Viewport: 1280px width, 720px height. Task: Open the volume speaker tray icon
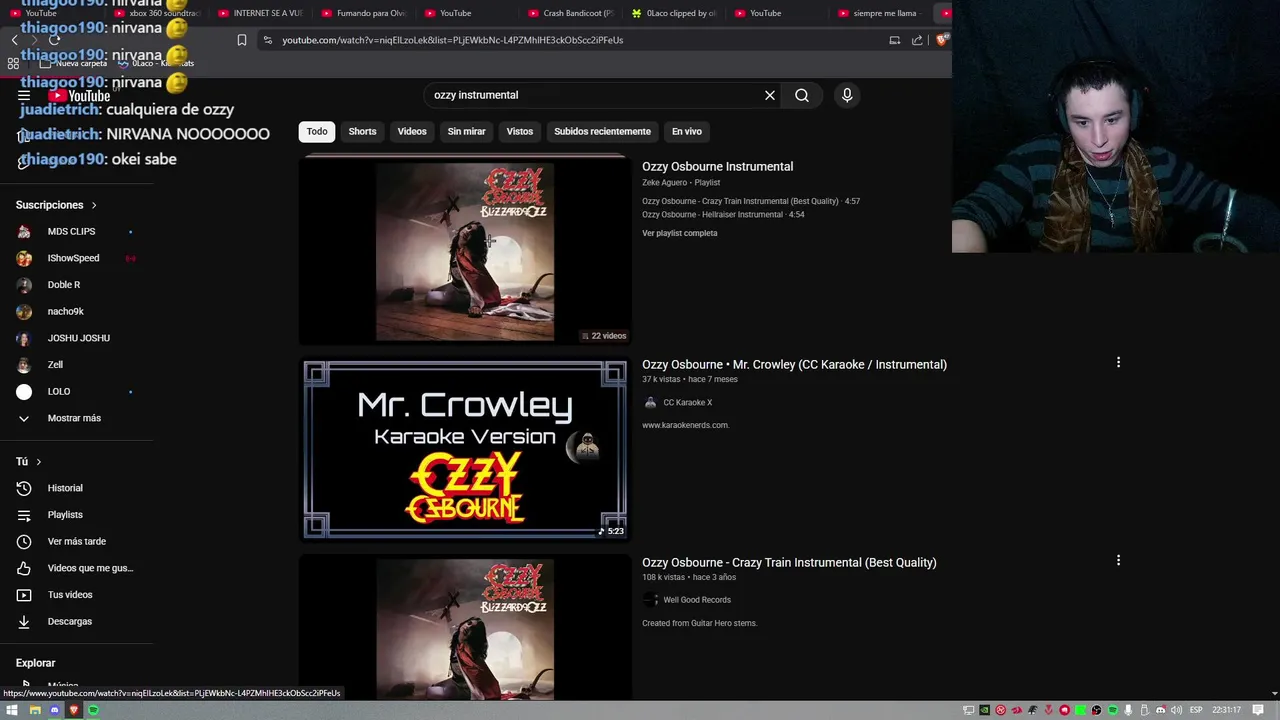coord(1177,710)
